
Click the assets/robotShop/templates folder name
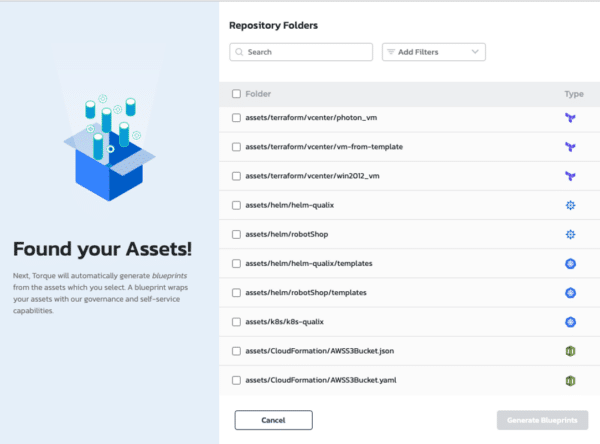(x=297, y=293)
